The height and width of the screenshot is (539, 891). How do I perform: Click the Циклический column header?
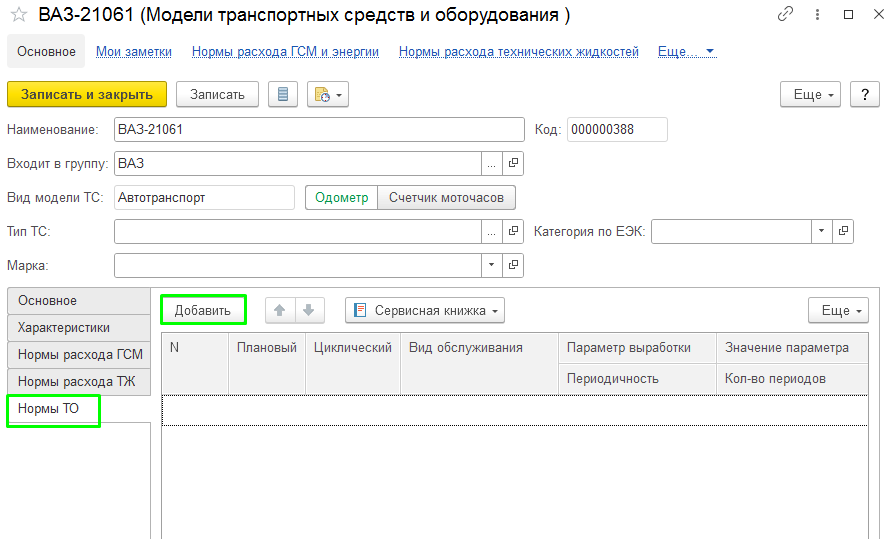pos(353,363)
